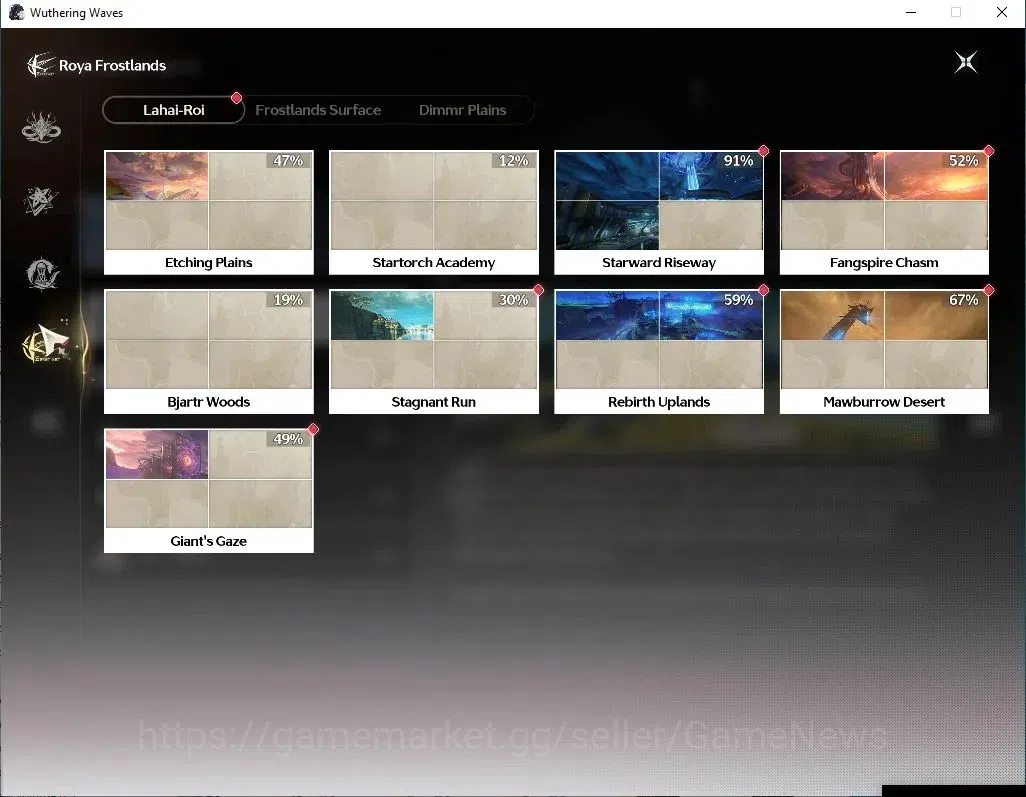Click the Wuthering Waves app icon in title bar
This screenshot has height=797, width=1026.
coord(16,12)
